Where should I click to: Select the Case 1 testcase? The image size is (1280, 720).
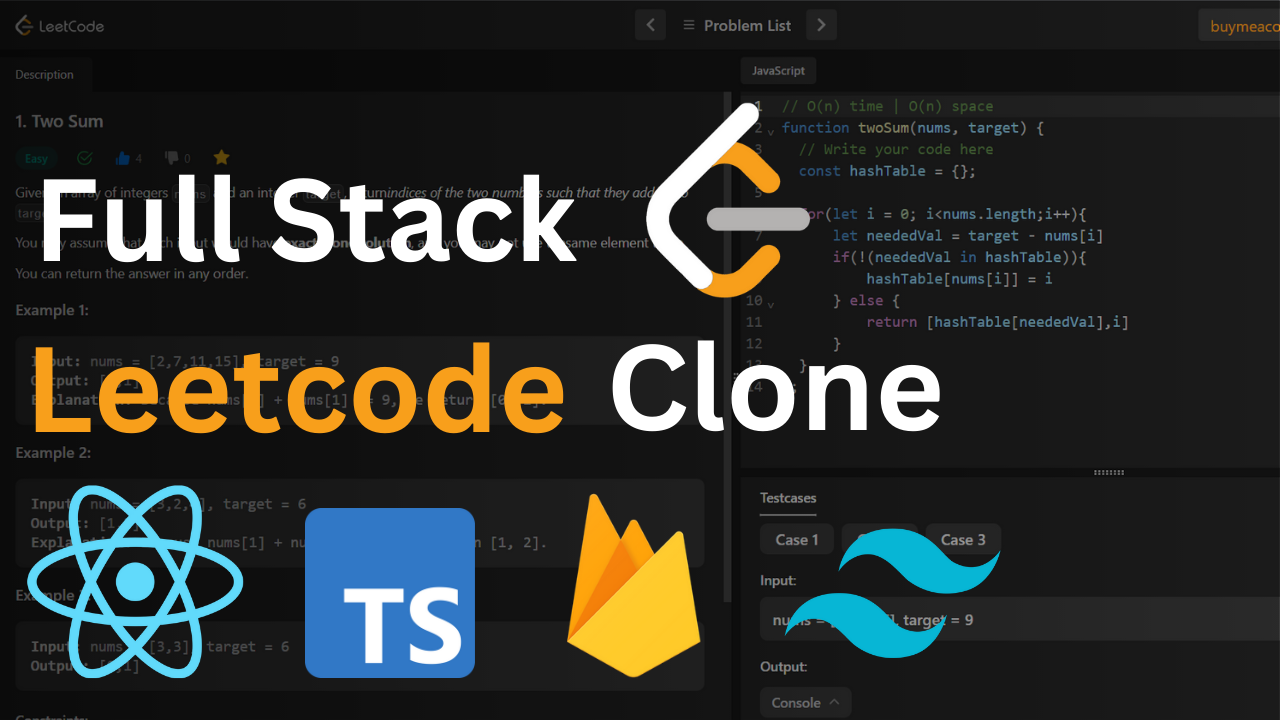pyautogui.click(x=797, y=540)
